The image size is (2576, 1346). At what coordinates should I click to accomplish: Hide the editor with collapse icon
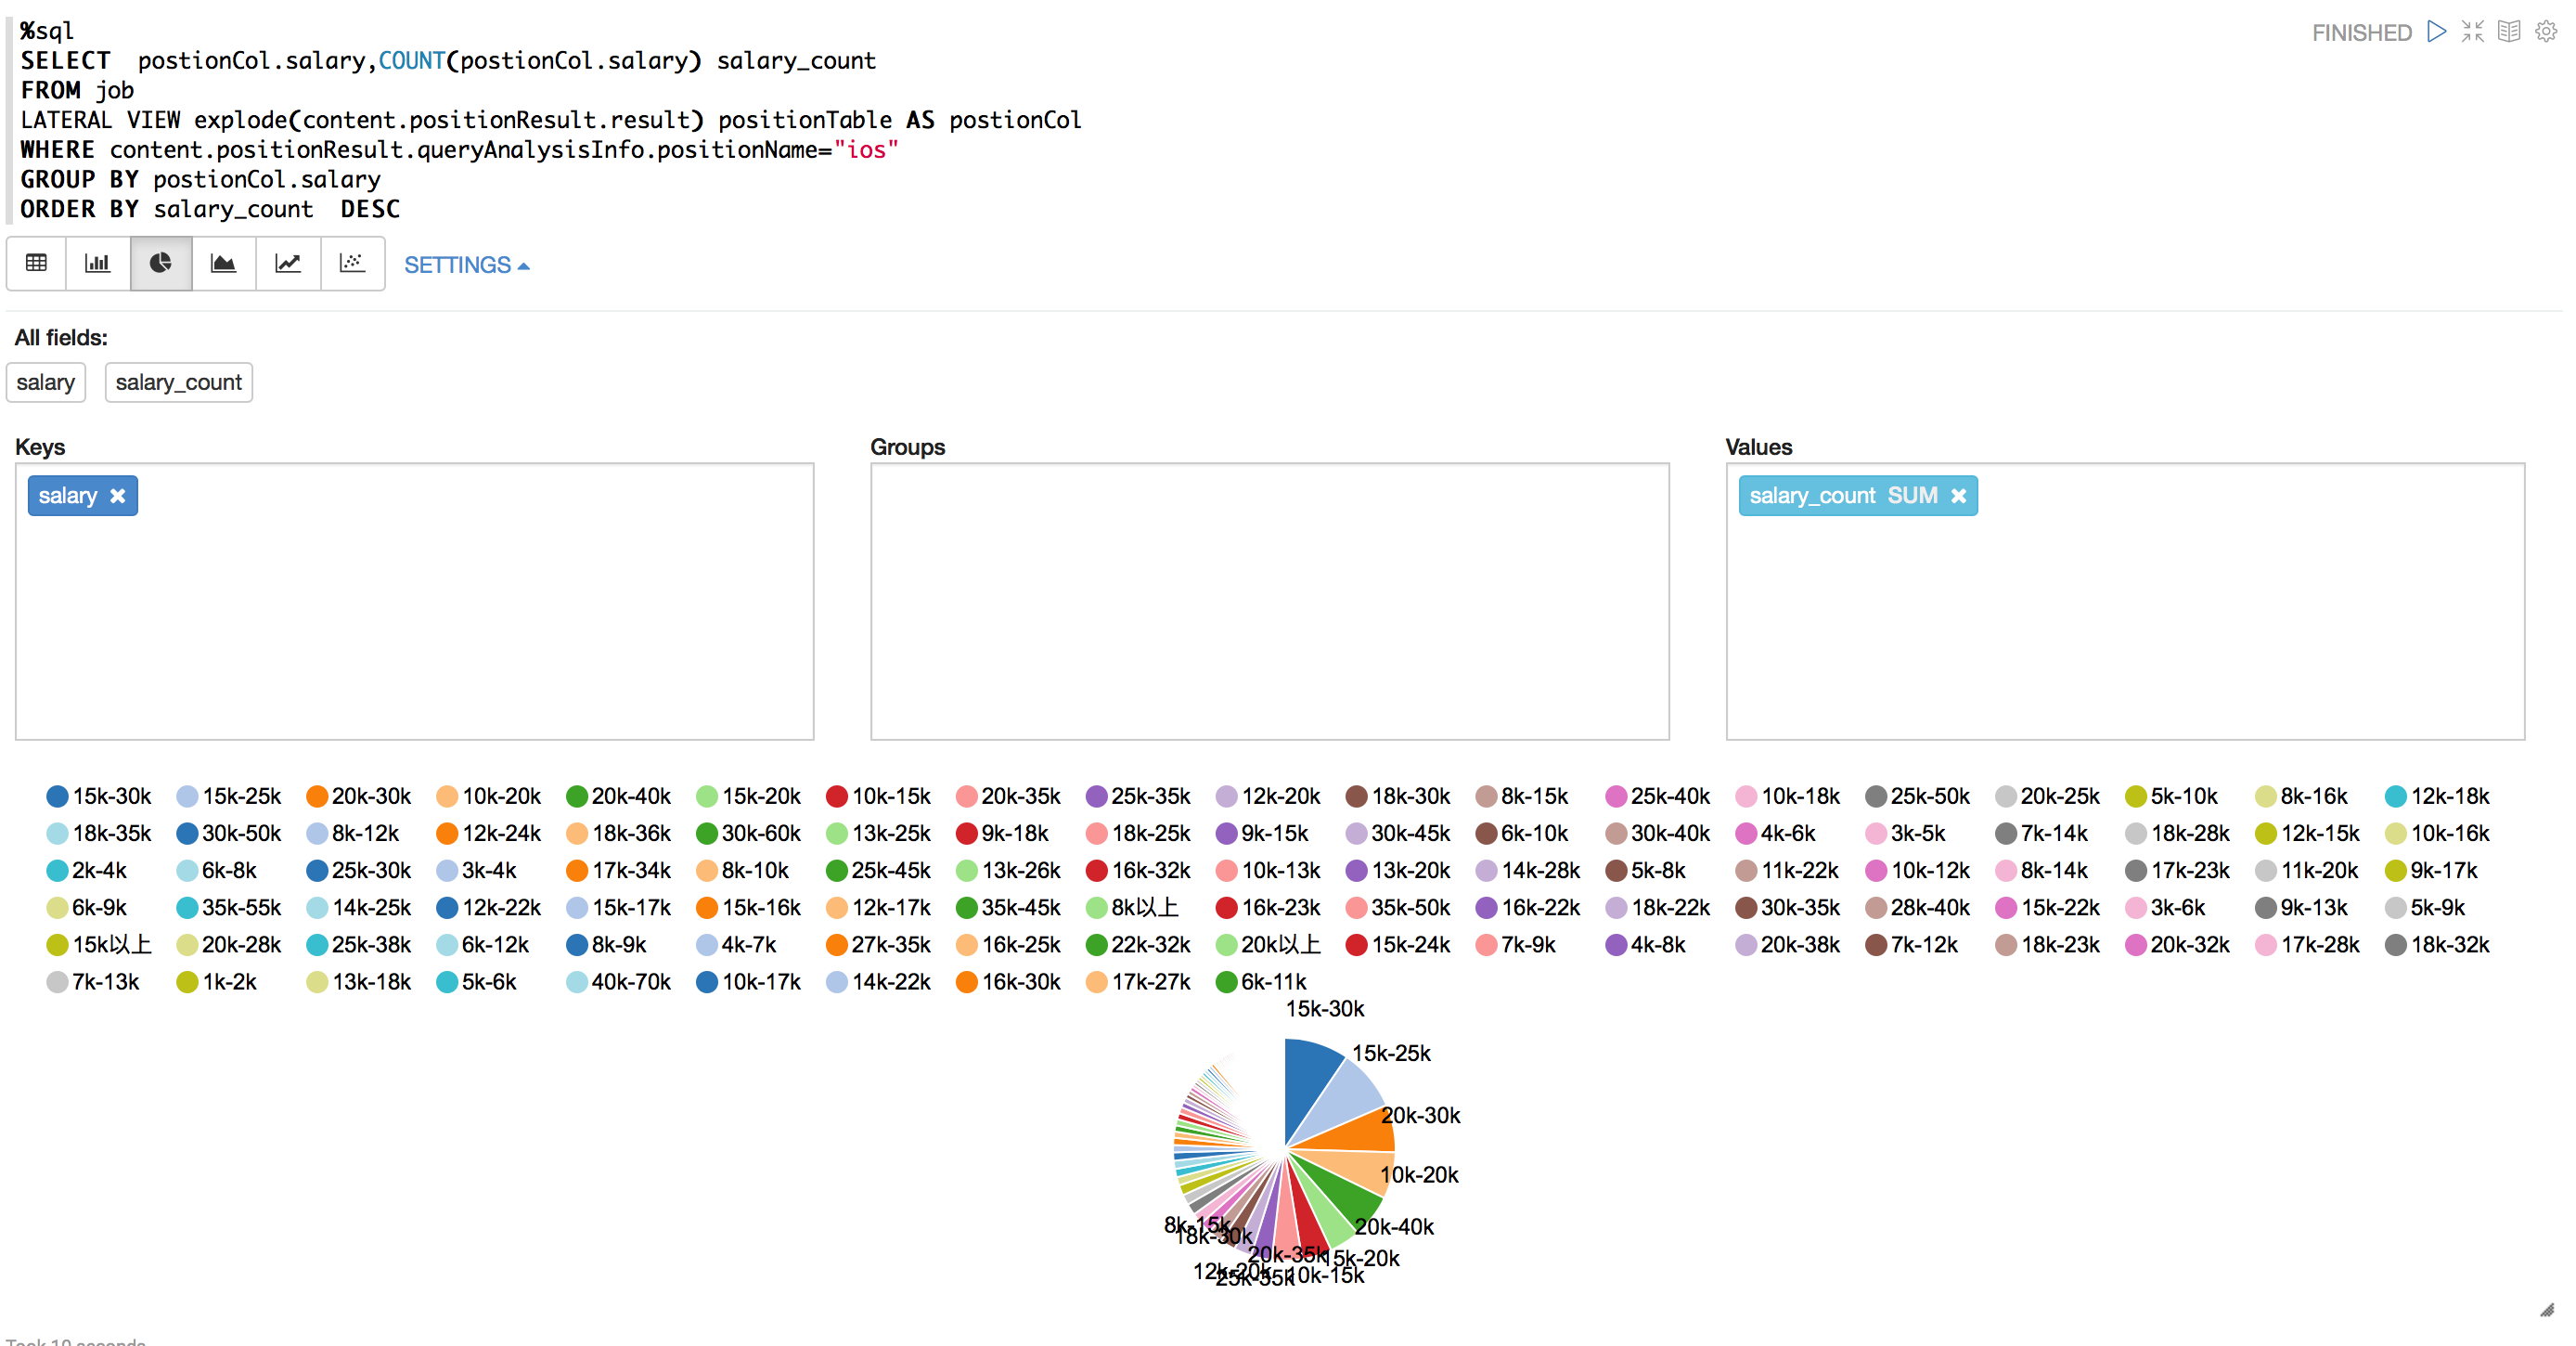(2473, 32)
